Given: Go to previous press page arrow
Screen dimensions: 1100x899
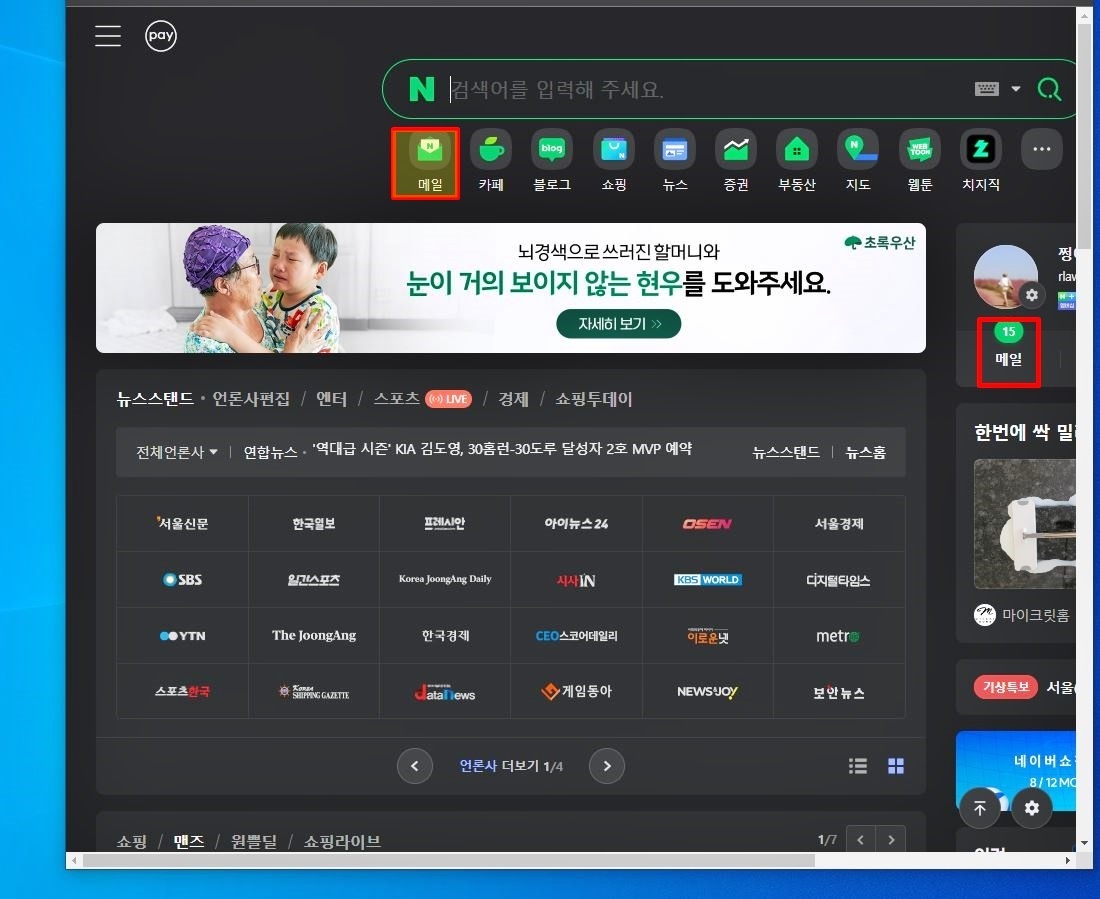Looking at the screenshot, I should point(415,766).
